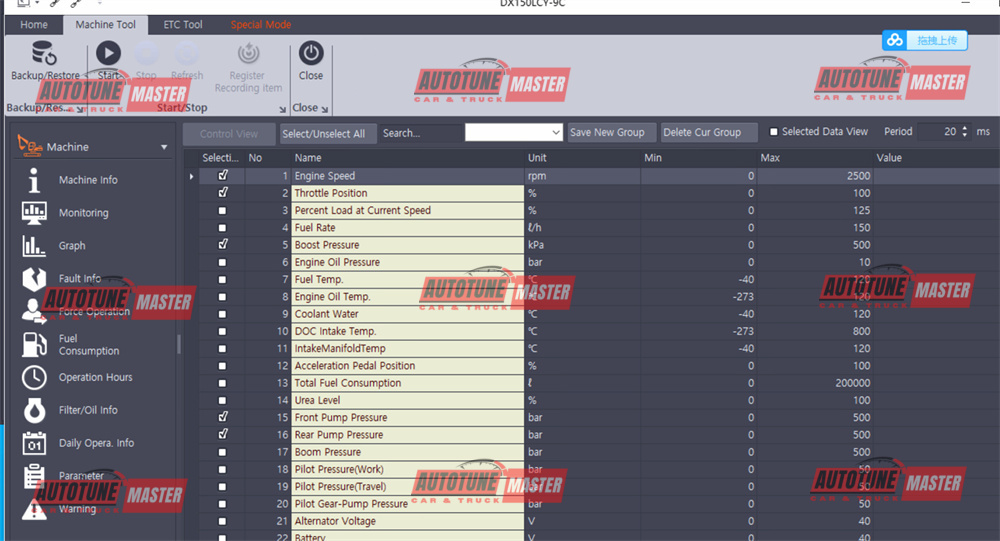Open Fuel Consumption pump icon

(x=34, y=345)
